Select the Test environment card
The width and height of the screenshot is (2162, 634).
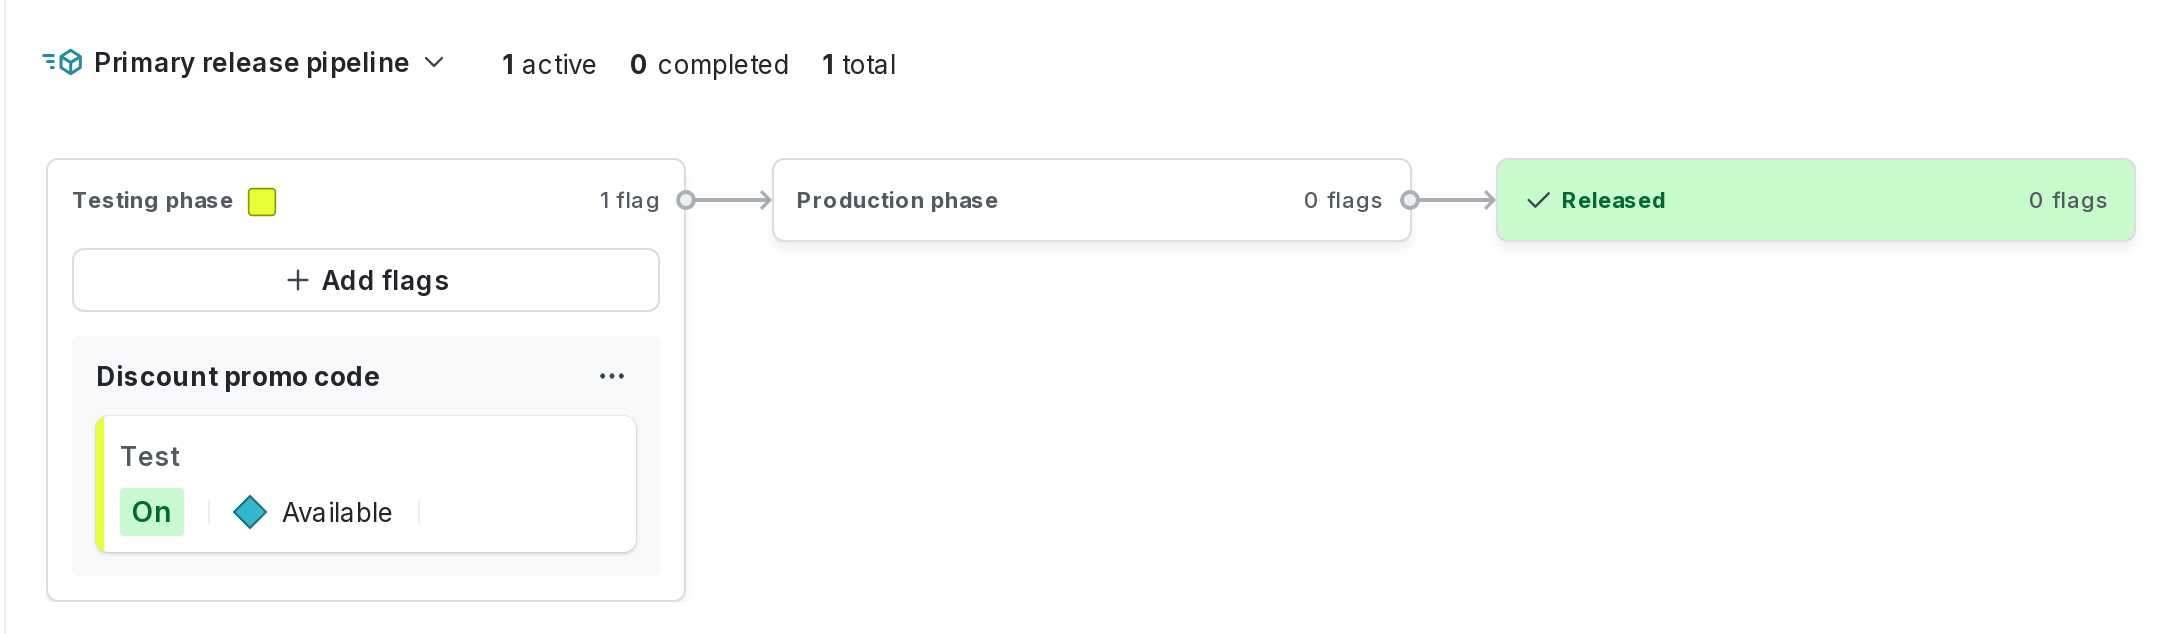(x=367, y=484)
